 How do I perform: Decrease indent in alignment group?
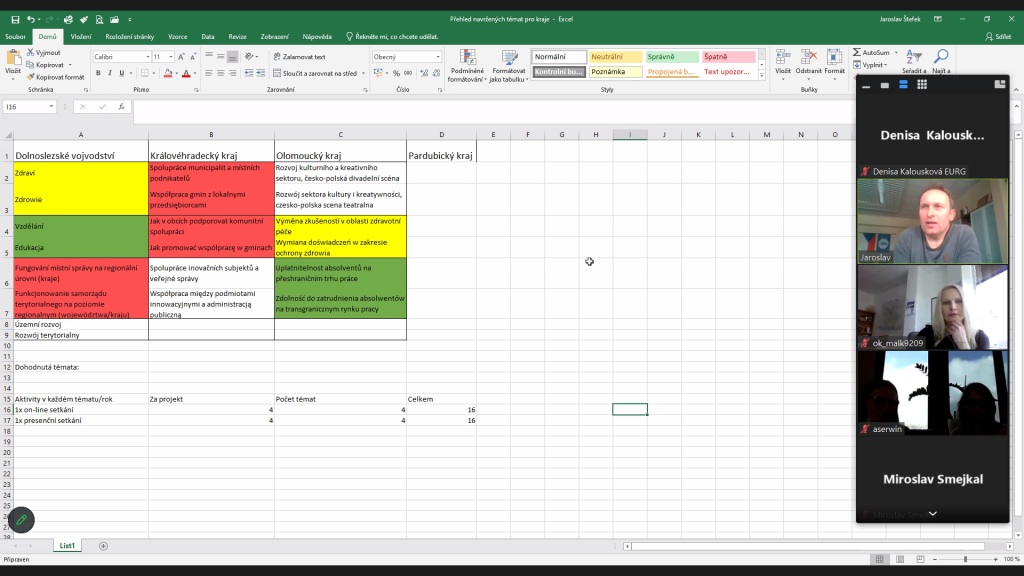[x=249, y=73]
